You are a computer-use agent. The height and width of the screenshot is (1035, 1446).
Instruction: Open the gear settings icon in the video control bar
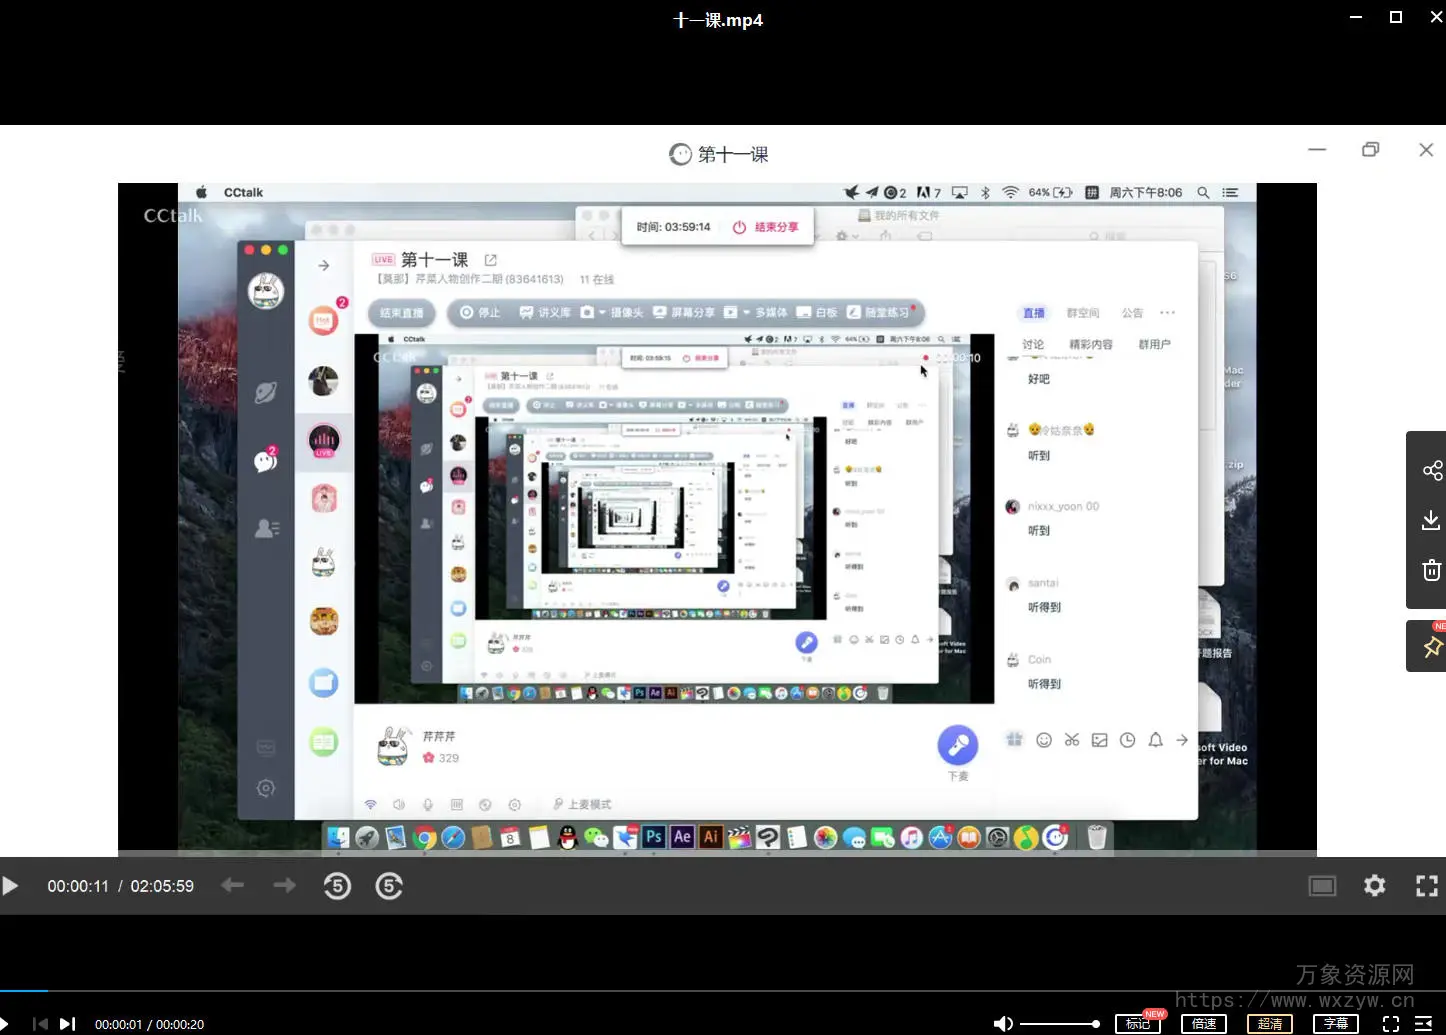1375,886
